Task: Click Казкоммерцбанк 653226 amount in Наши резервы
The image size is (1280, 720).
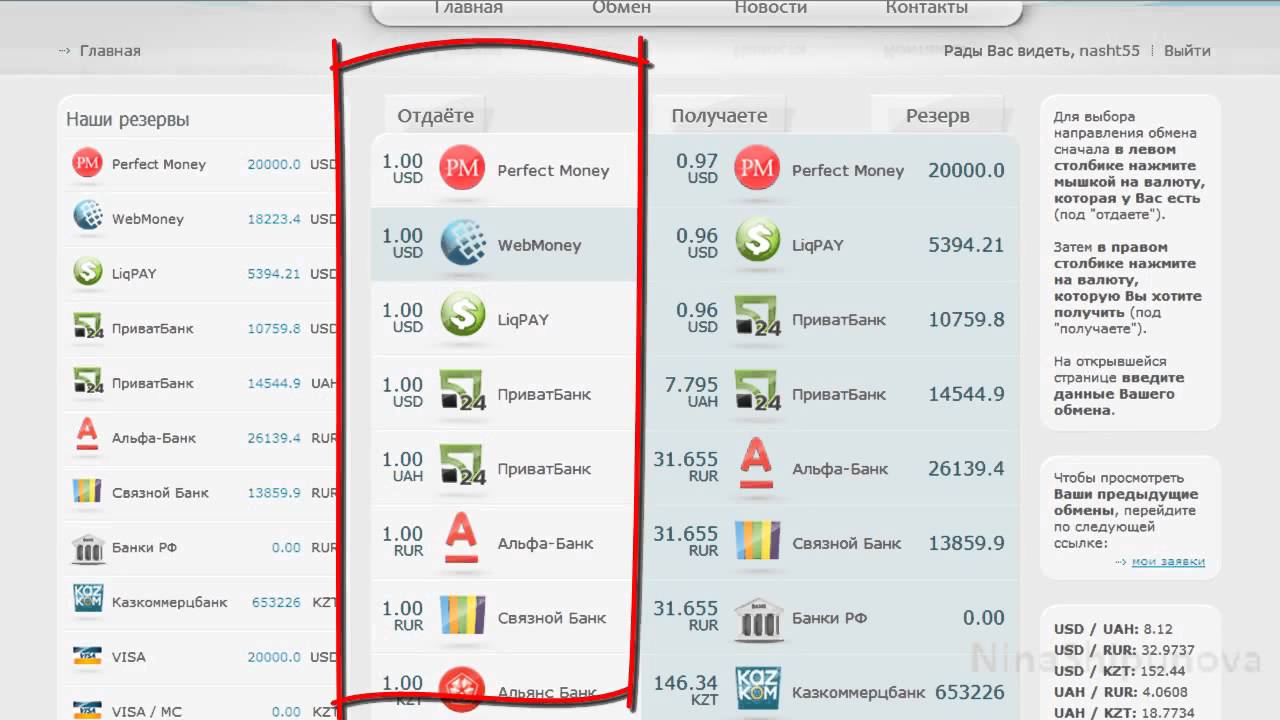Action: [276, 602]
